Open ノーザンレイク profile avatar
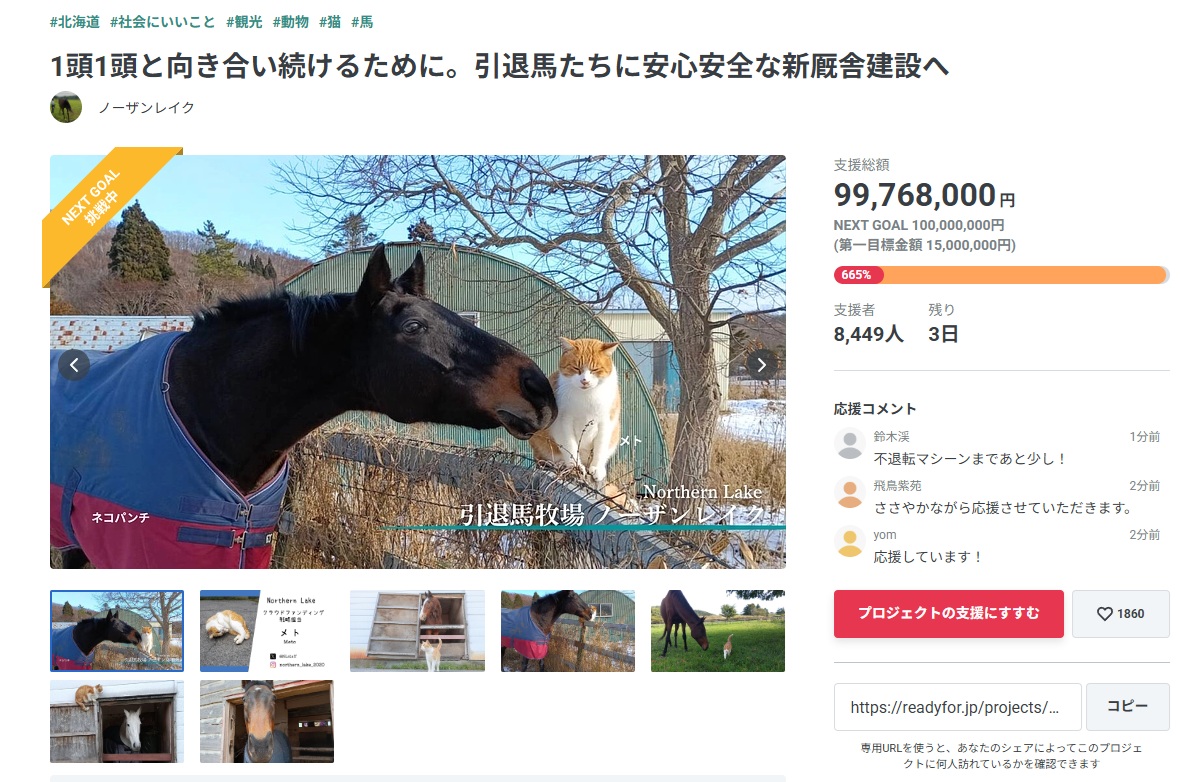This screenshot has height=782, width=1190. [66, 107]
